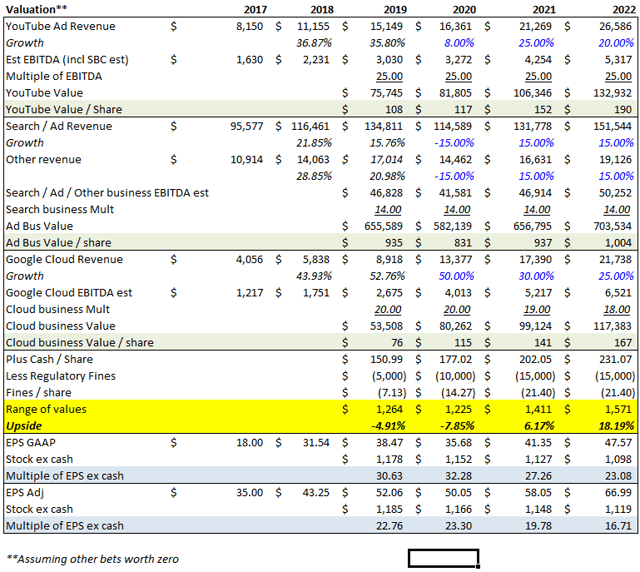Click the Assuming other bets worth zero footnote
The image size is (640, 572).
click(93, 559)
